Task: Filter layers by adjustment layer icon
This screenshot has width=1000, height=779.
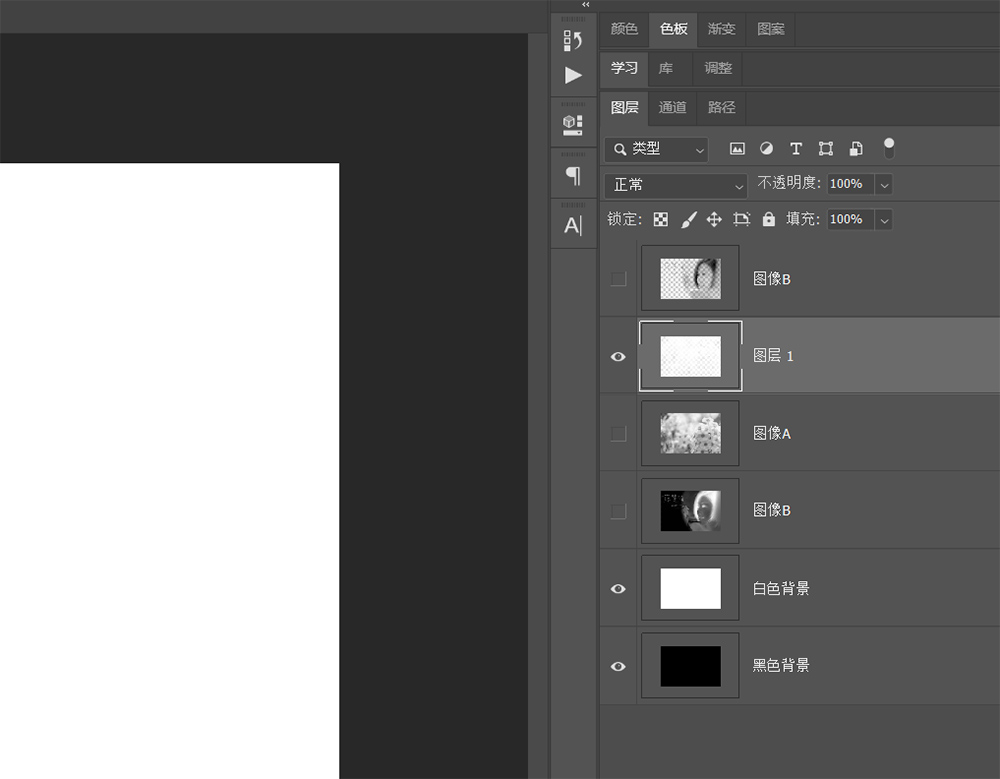Action: pyautogui.click(x=767, y=149)
